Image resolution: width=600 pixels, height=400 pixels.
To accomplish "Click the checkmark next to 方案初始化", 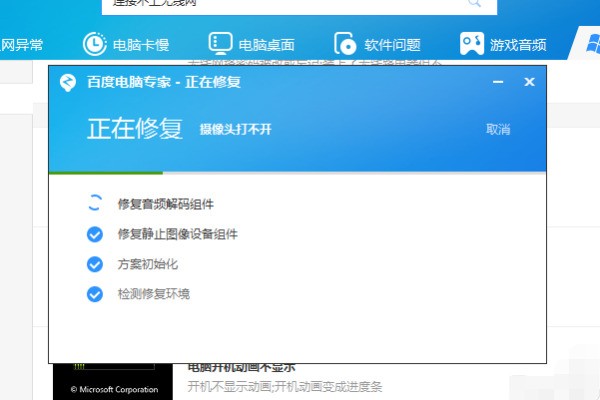I will (95, 264).
